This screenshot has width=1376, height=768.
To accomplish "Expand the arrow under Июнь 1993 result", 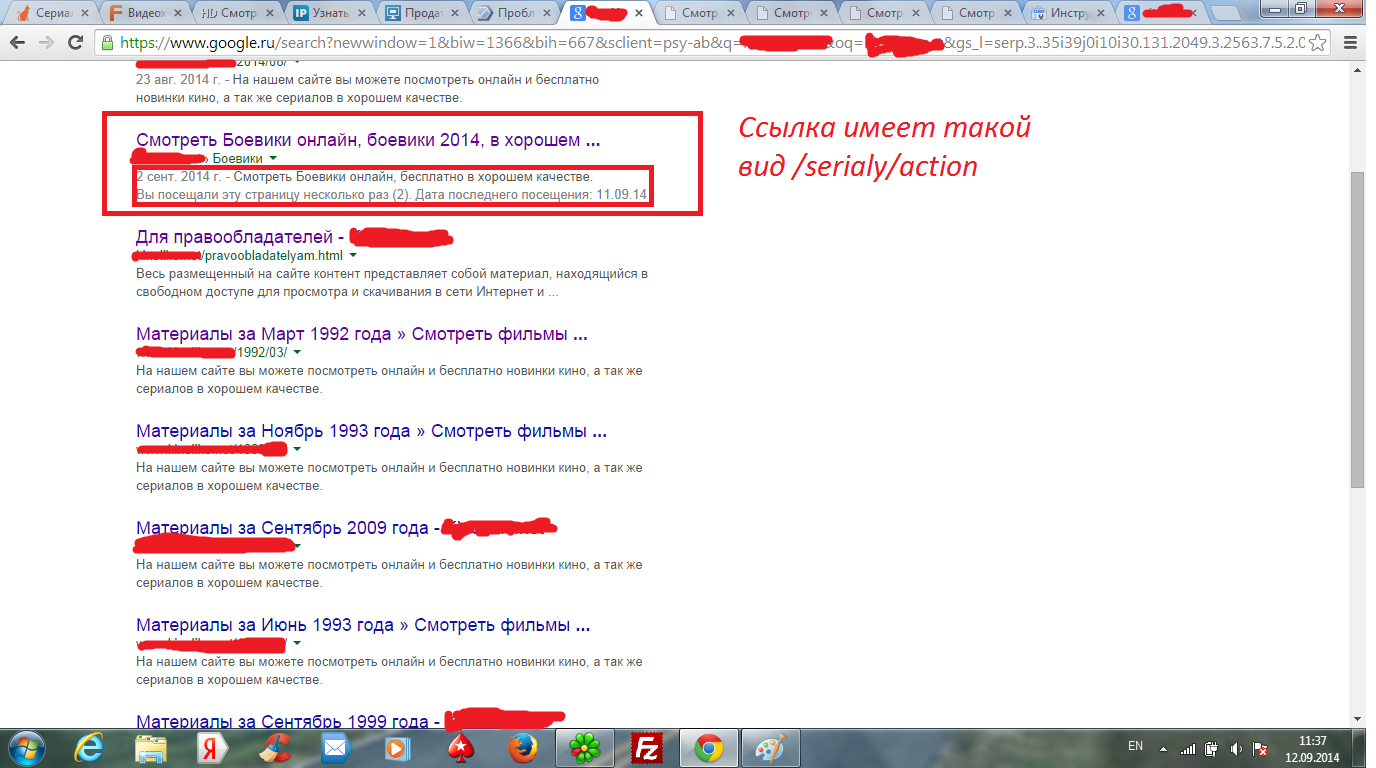I will tap(297, 644).
